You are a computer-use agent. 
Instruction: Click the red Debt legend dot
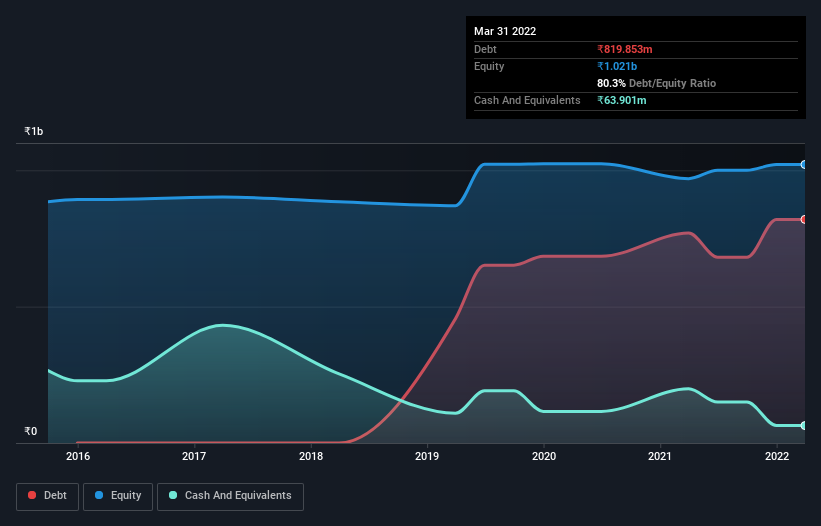pyautogui.click(x=32, y=495)
